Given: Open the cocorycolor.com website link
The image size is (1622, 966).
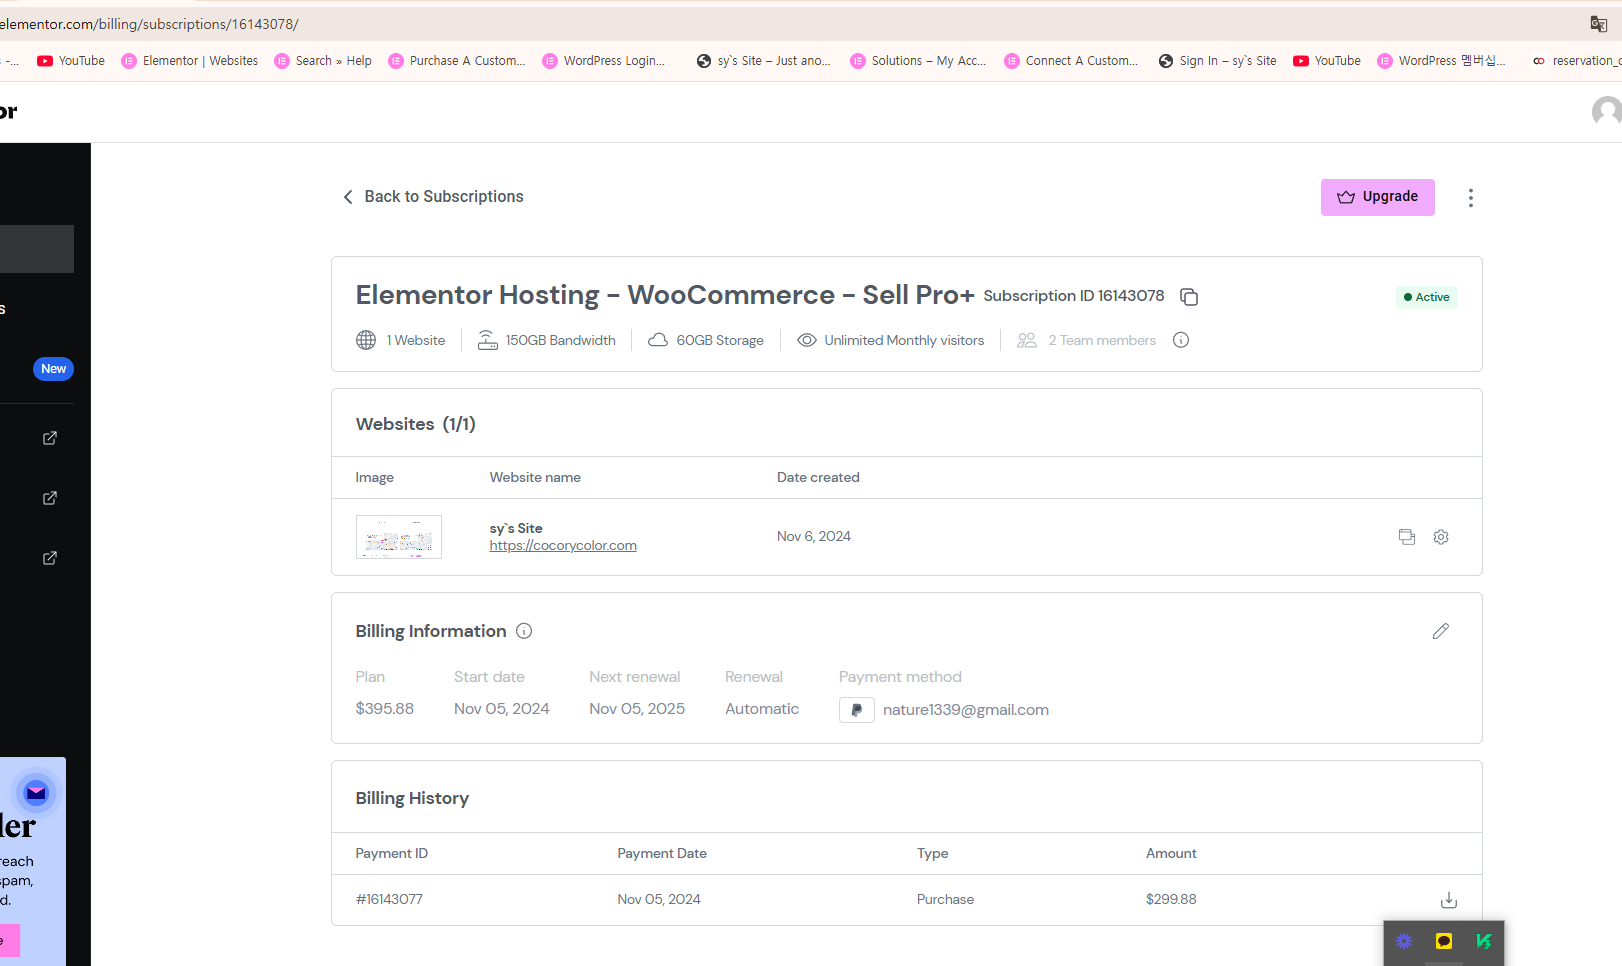Looking at the screenshot, I should [x=563, y=546].
